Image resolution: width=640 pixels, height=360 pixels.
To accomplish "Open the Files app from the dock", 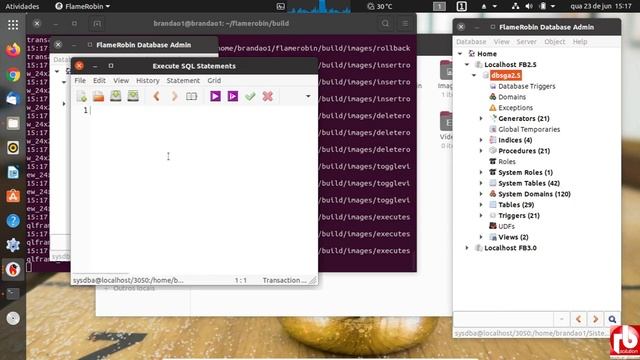I will [13, 123].
